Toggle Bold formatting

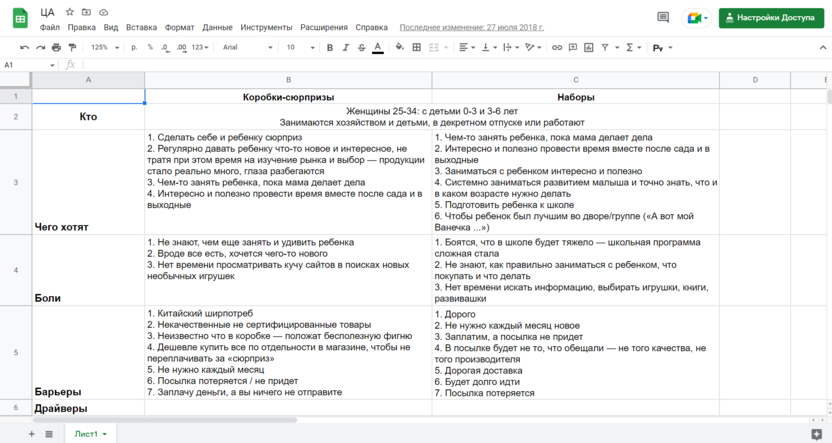coord(330,47)
